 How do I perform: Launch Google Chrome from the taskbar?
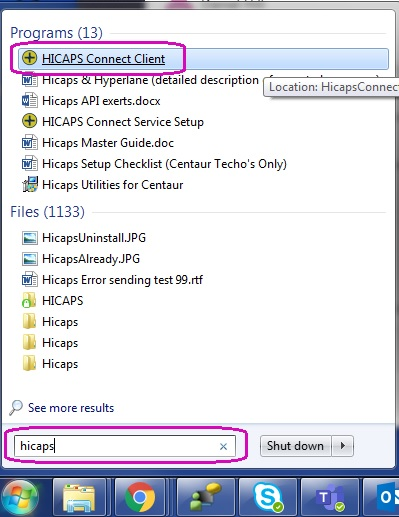click(x=140, y=498)
